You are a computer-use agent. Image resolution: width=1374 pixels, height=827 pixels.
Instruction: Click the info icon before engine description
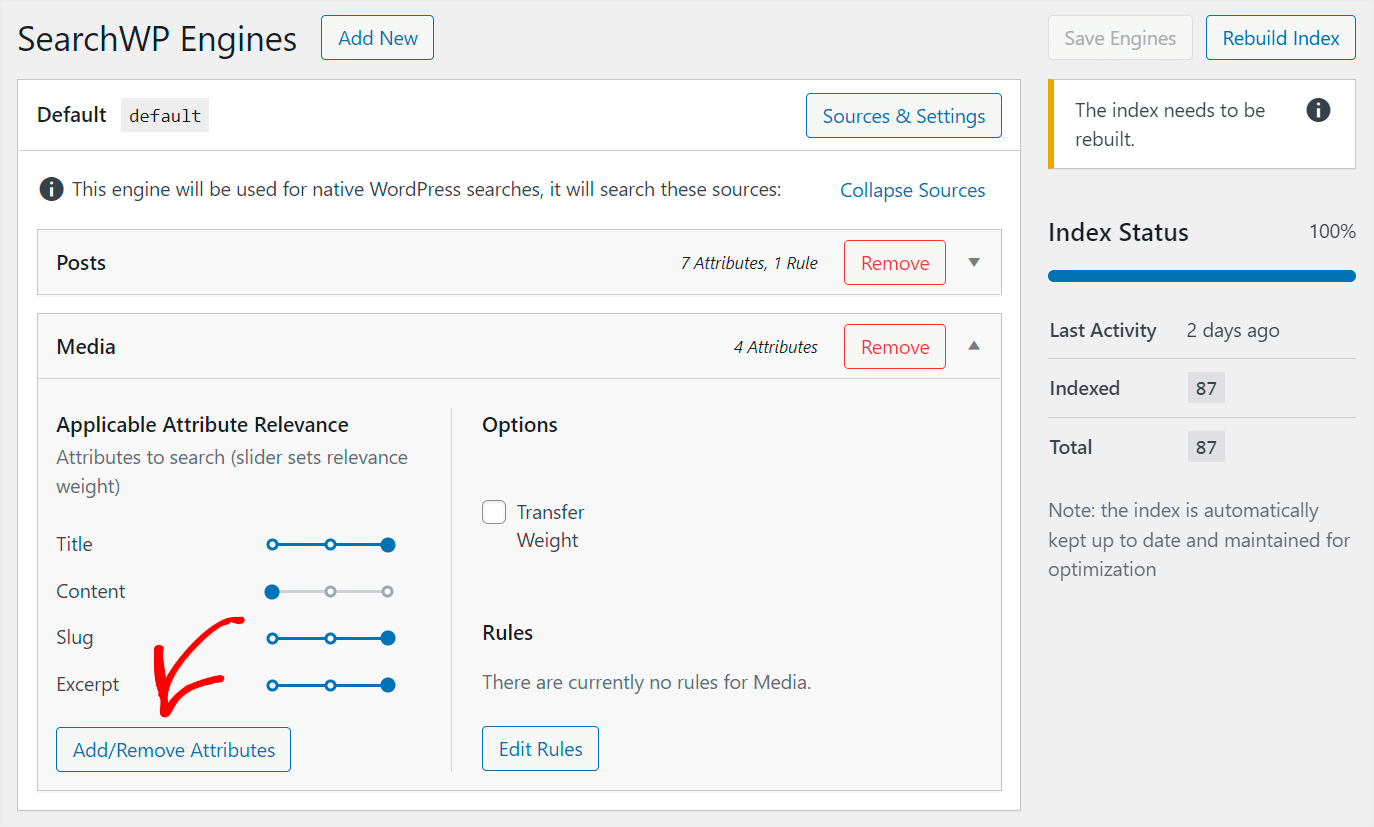51,189
